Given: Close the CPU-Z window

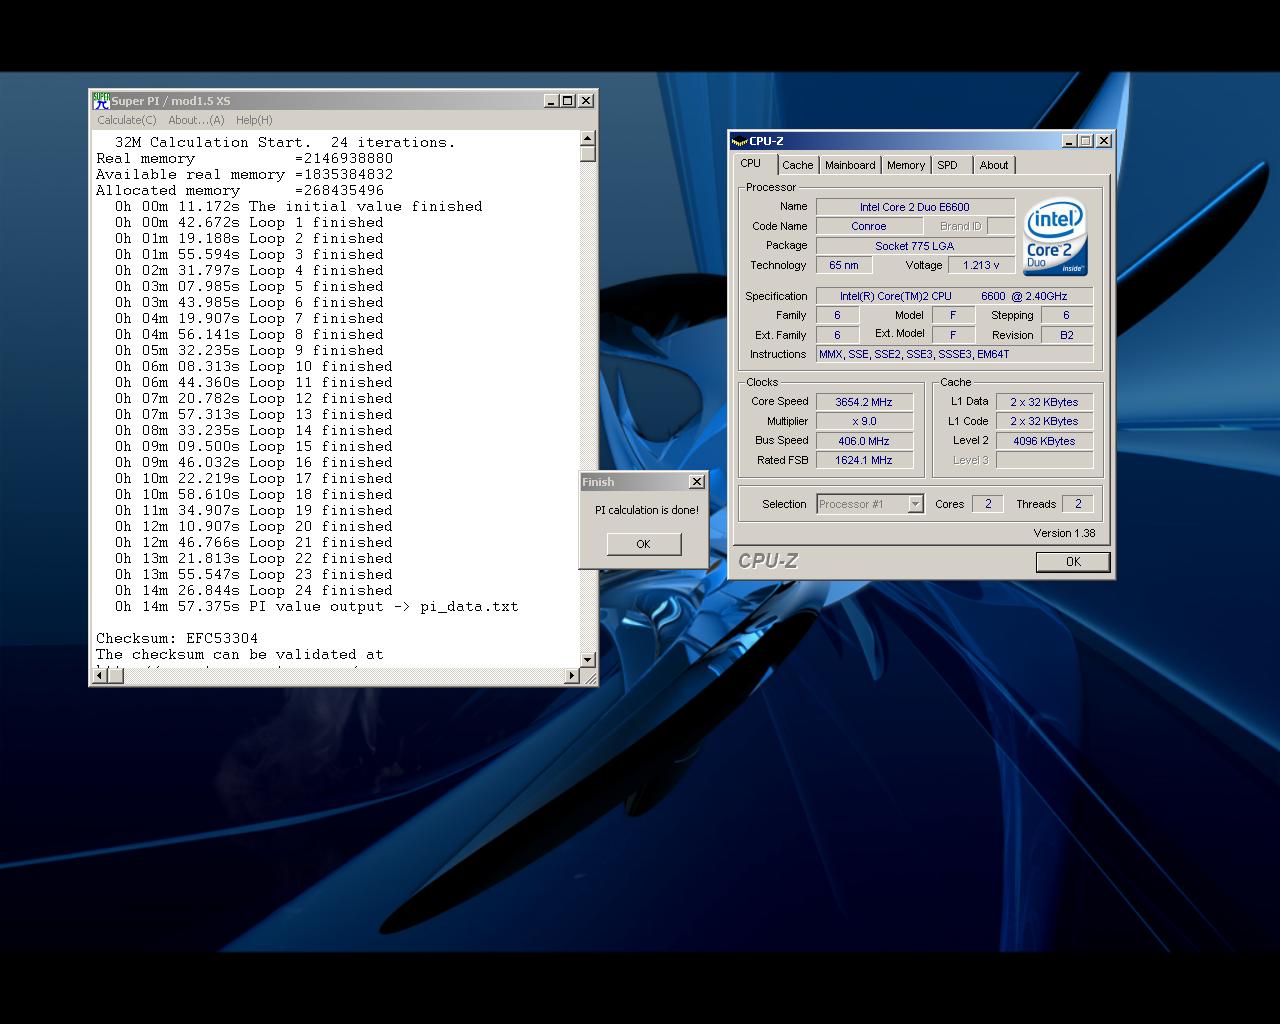Looking at the screenshot, I should tap(1104, 141).
